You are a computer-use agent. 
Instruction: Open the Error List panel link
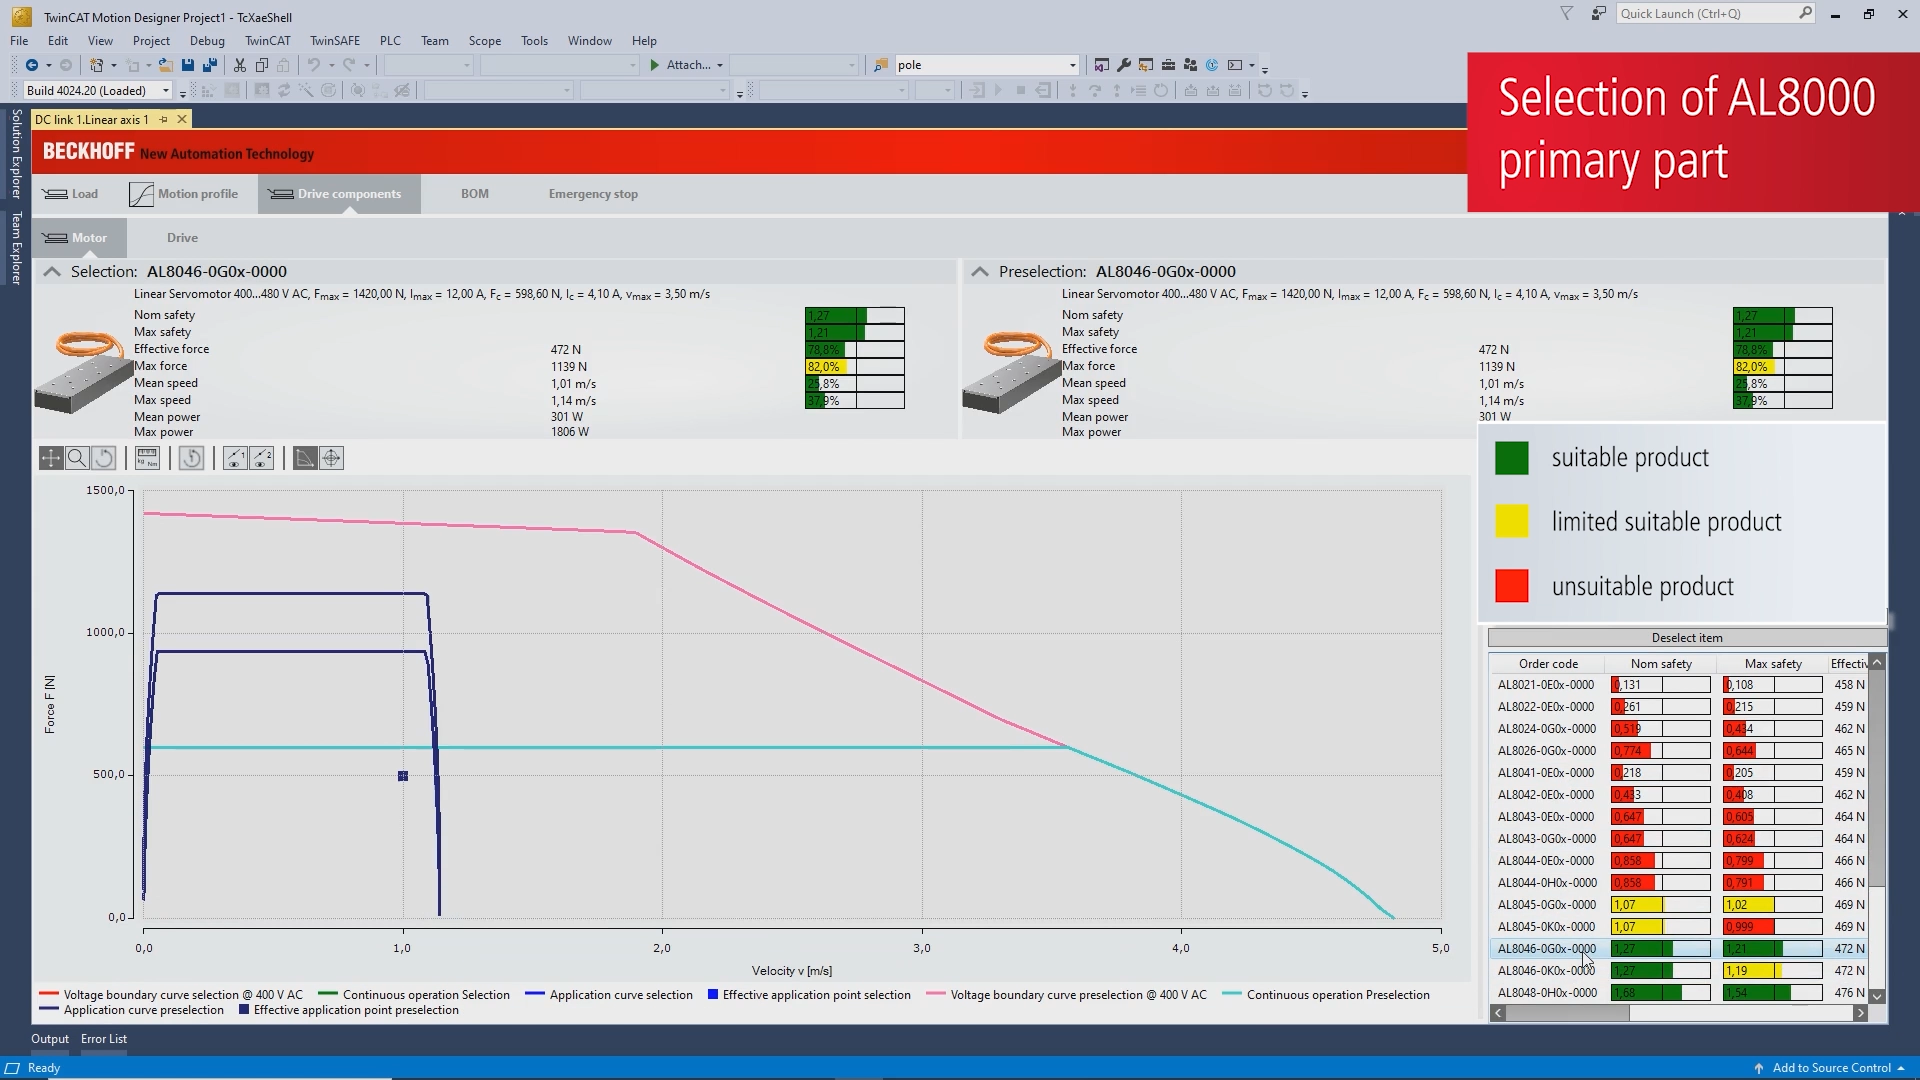pyautogui.click(x=104, y=1039)
